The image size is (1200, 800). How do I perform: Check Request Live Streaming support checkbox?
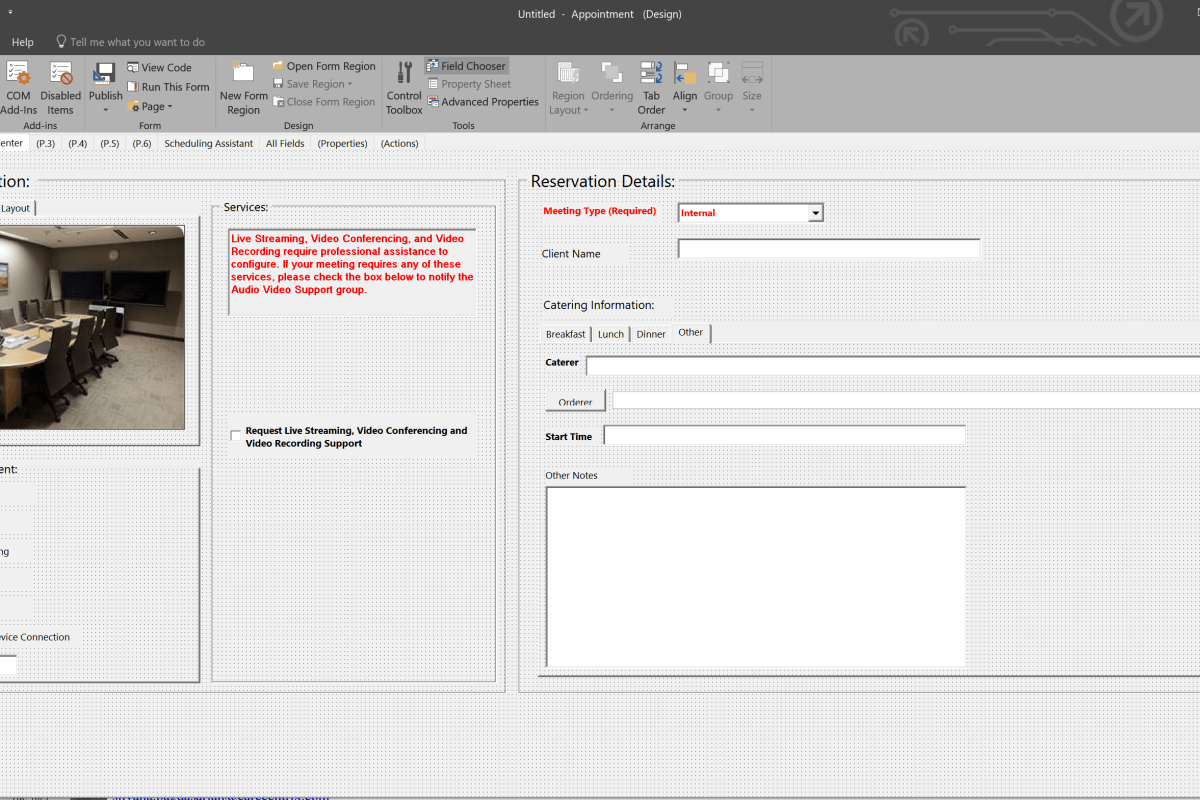click(236, 436)
